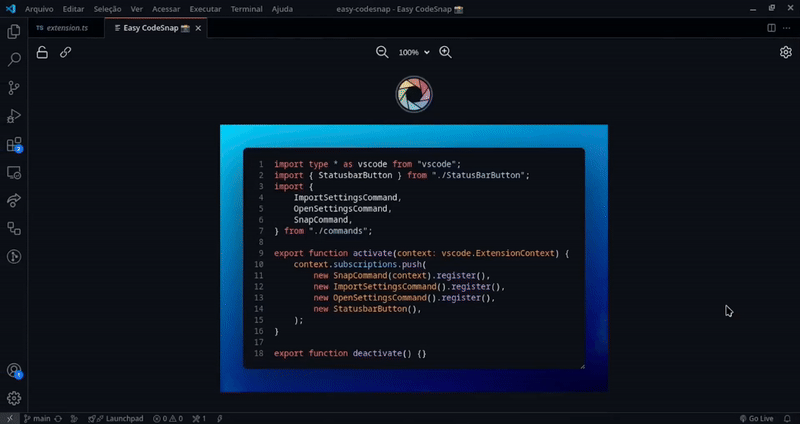This screenshot has width=800, height=424.
Task: Click the camera shutter snap button
Action: (414, 94)
